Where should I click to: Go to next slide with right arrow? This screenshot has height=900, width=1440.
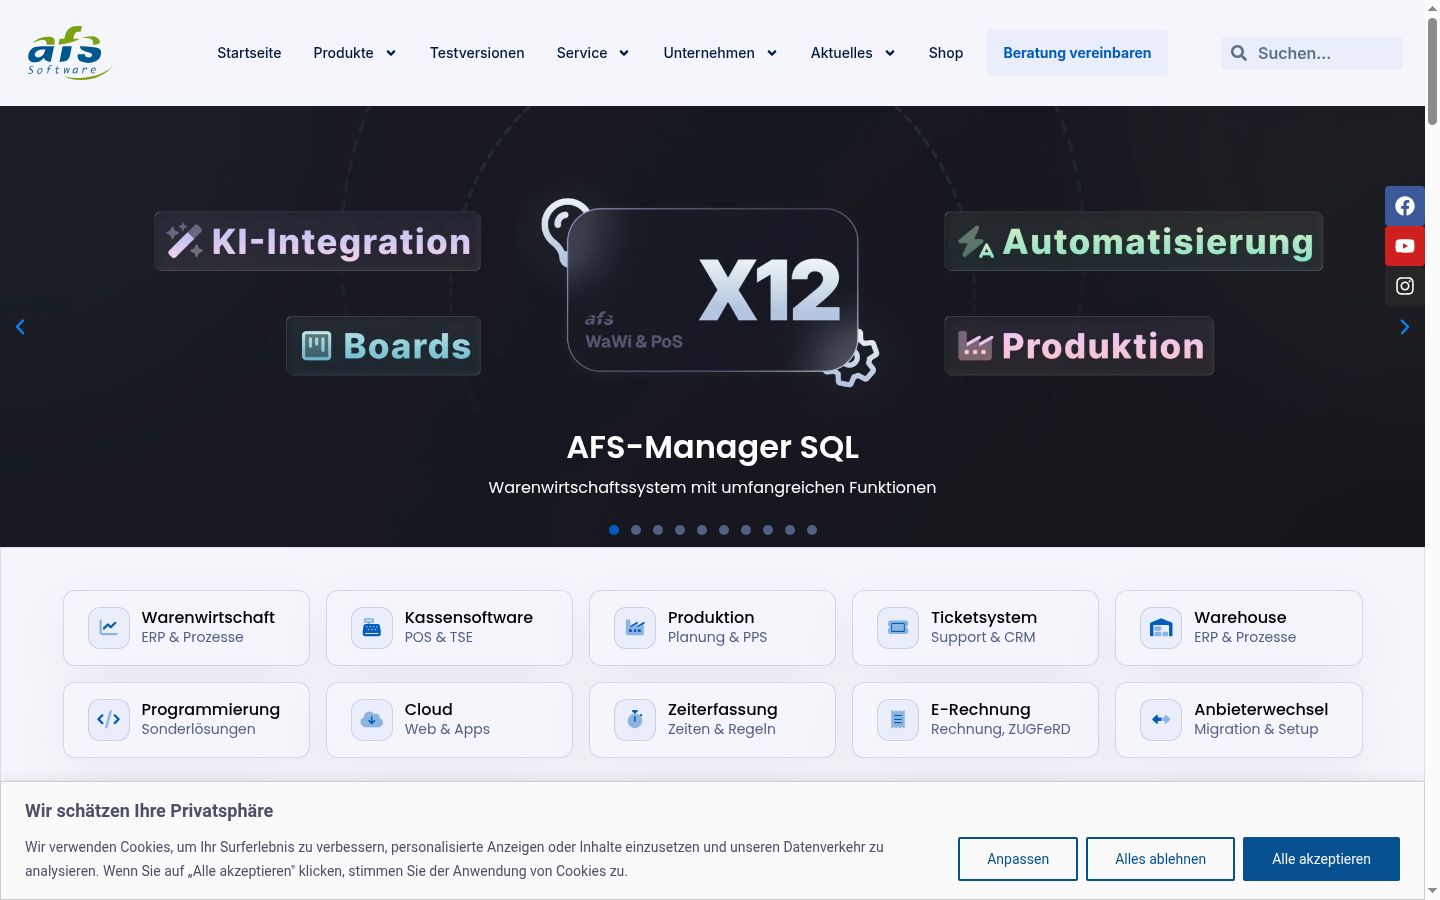(1404, 327)
